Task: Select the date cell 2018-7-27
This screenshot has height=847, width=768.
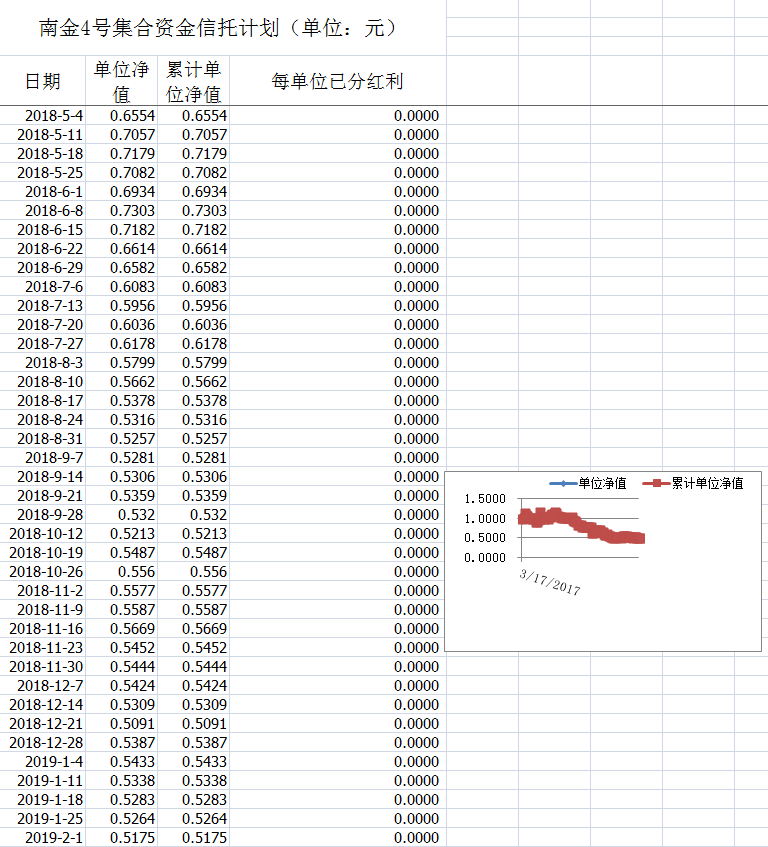Action: click(43, 344)
